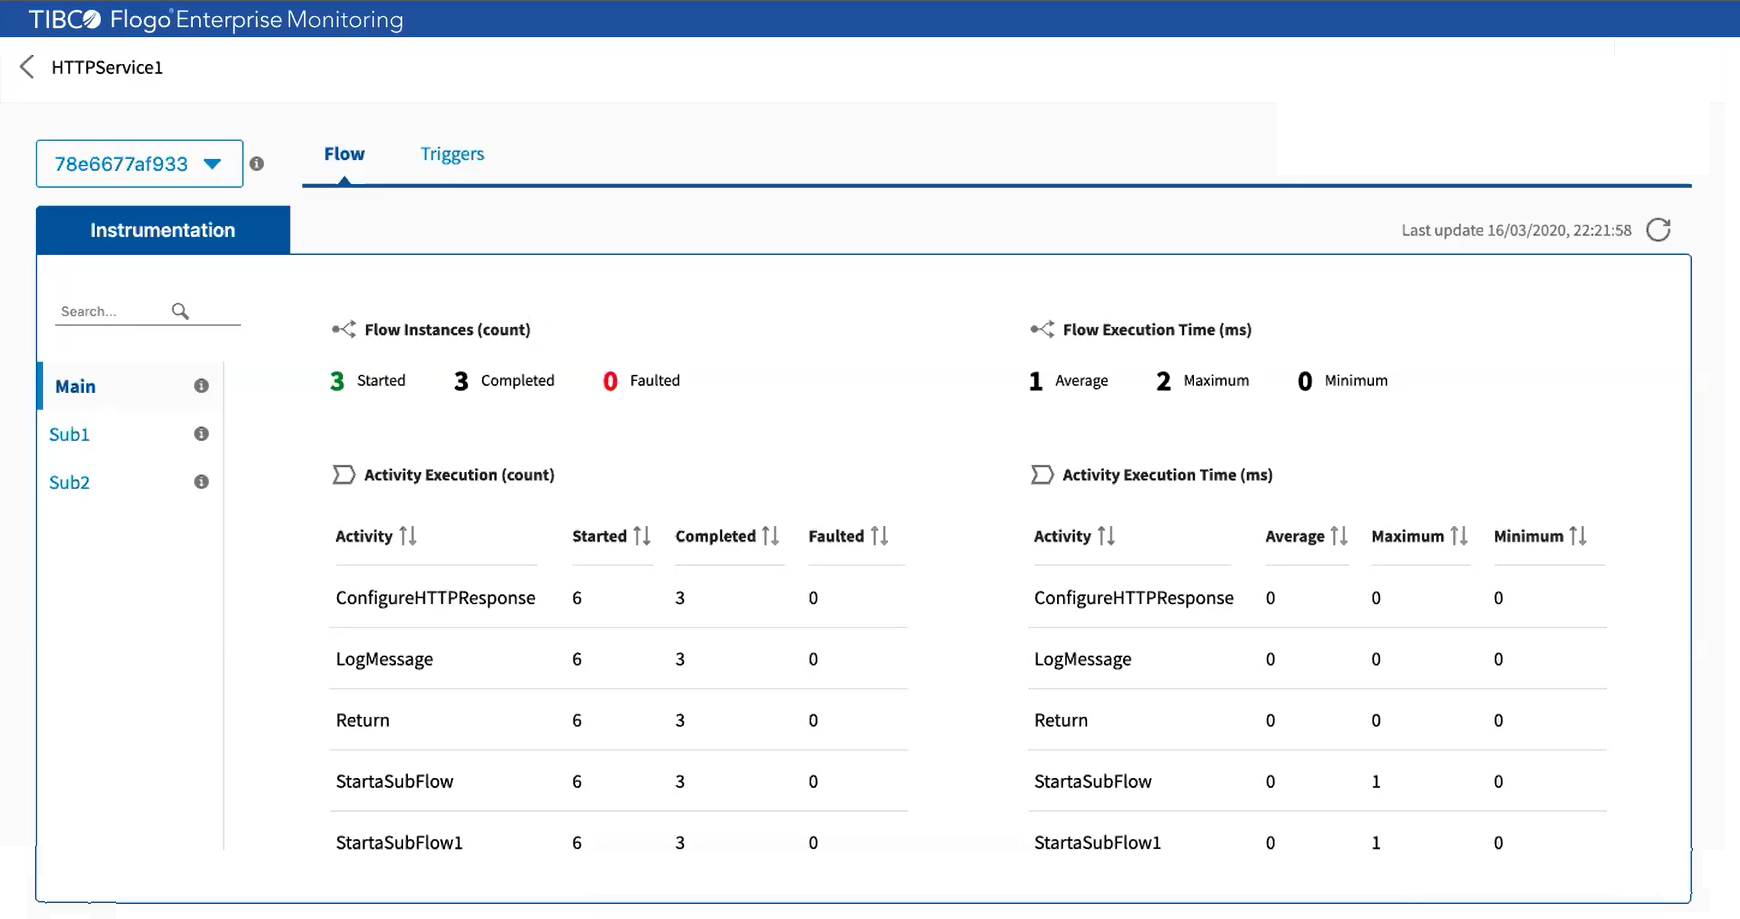
Task: Sort execution time by Maximum column
Action: pos(1459,536)
